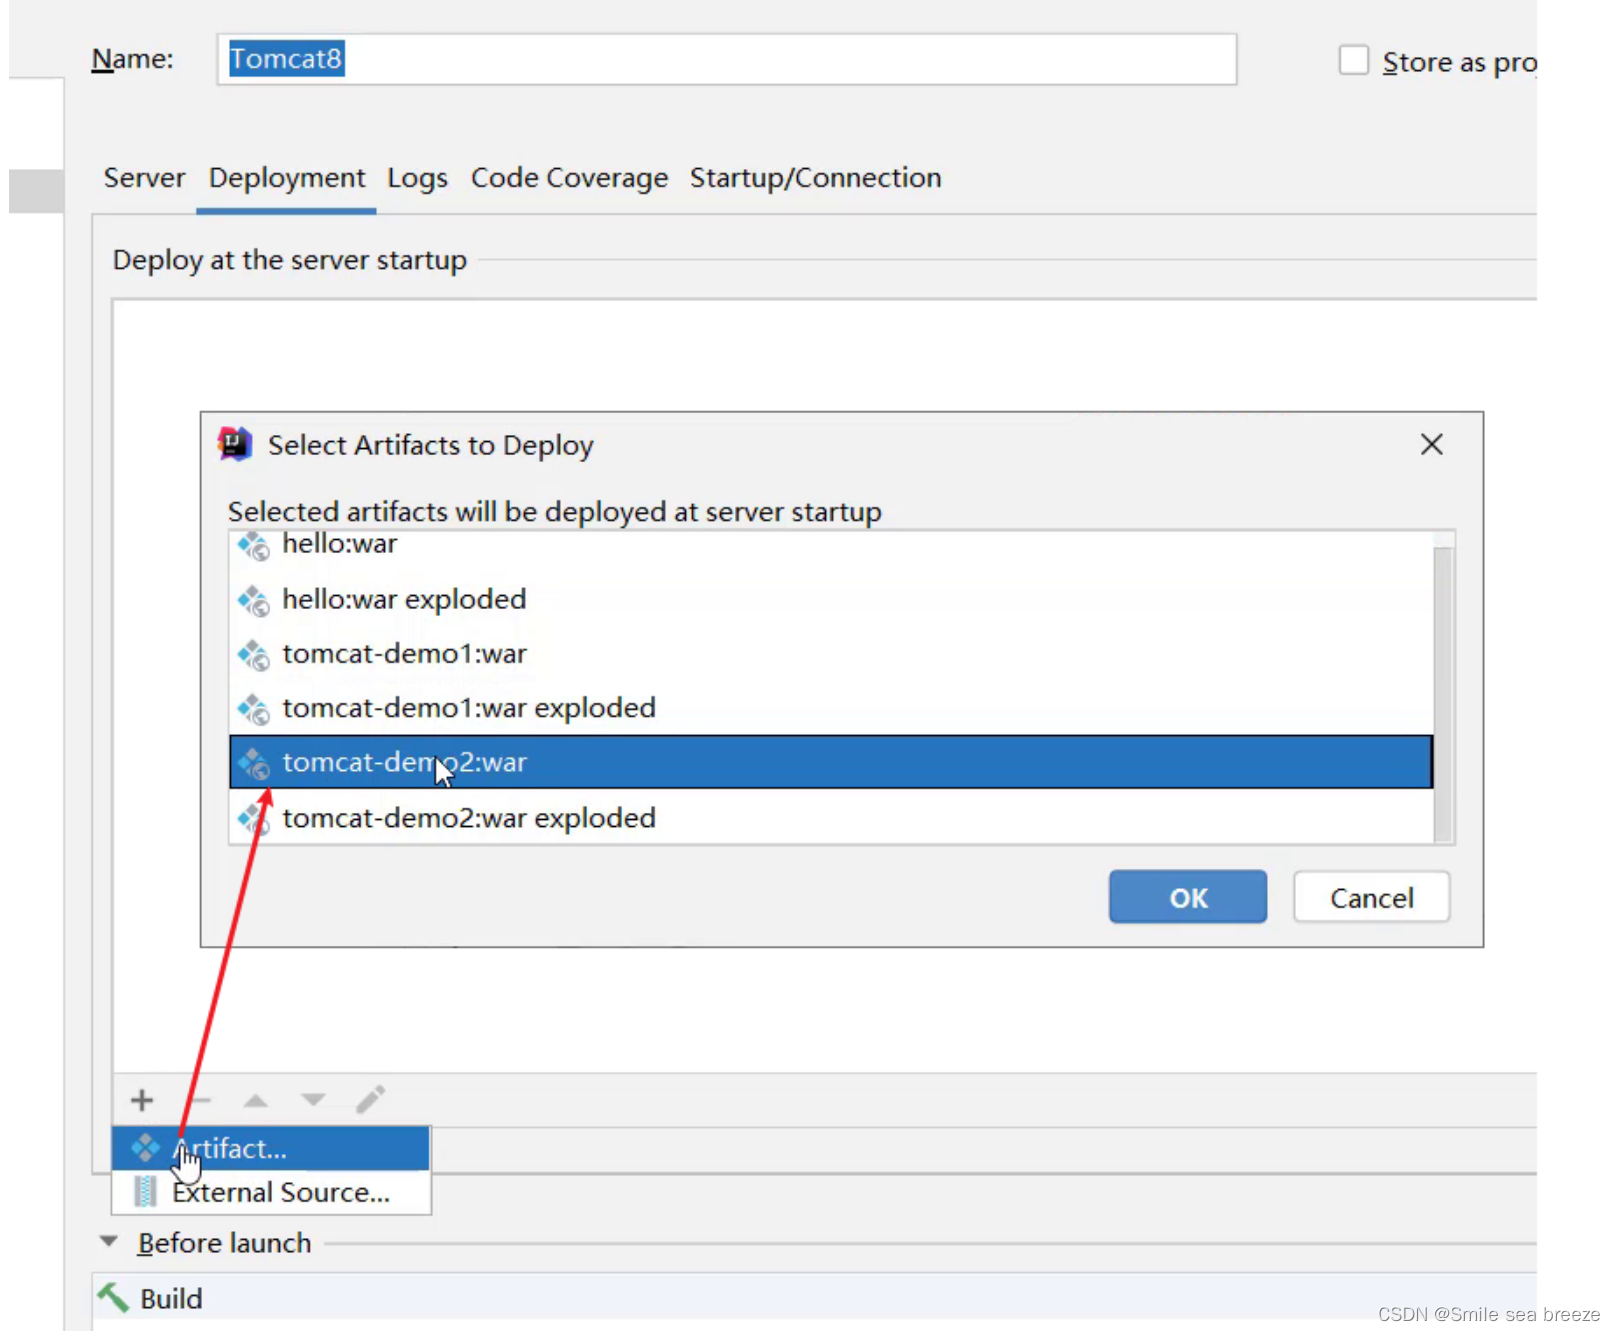Select hello:war in the artifact list
Viewport: 1615px width, 1331px height.
[x=830, y=545]
